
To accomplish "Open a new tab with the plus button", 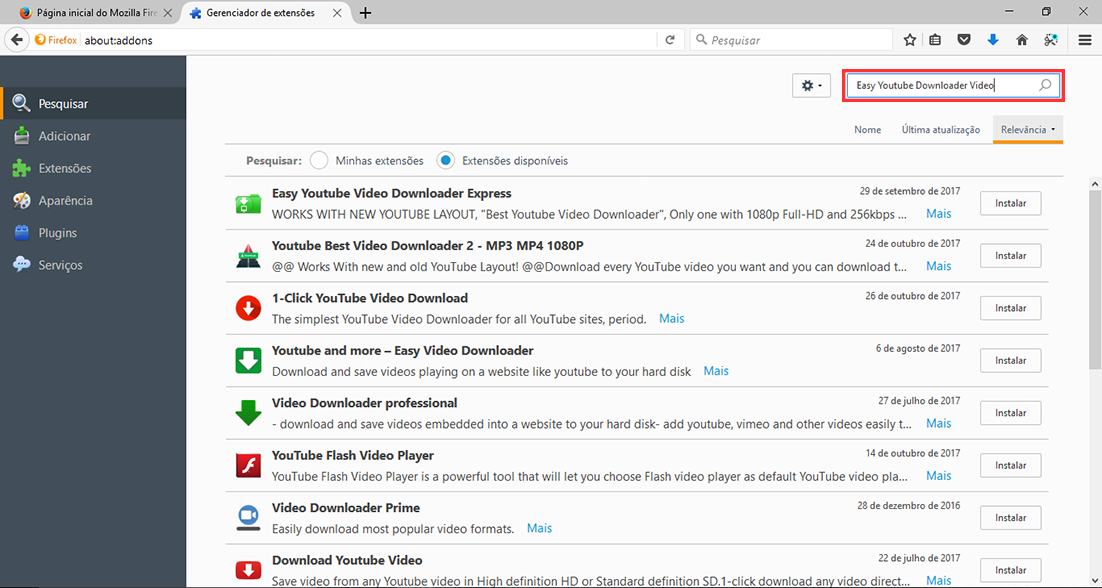I will click(x=365, y=13).
